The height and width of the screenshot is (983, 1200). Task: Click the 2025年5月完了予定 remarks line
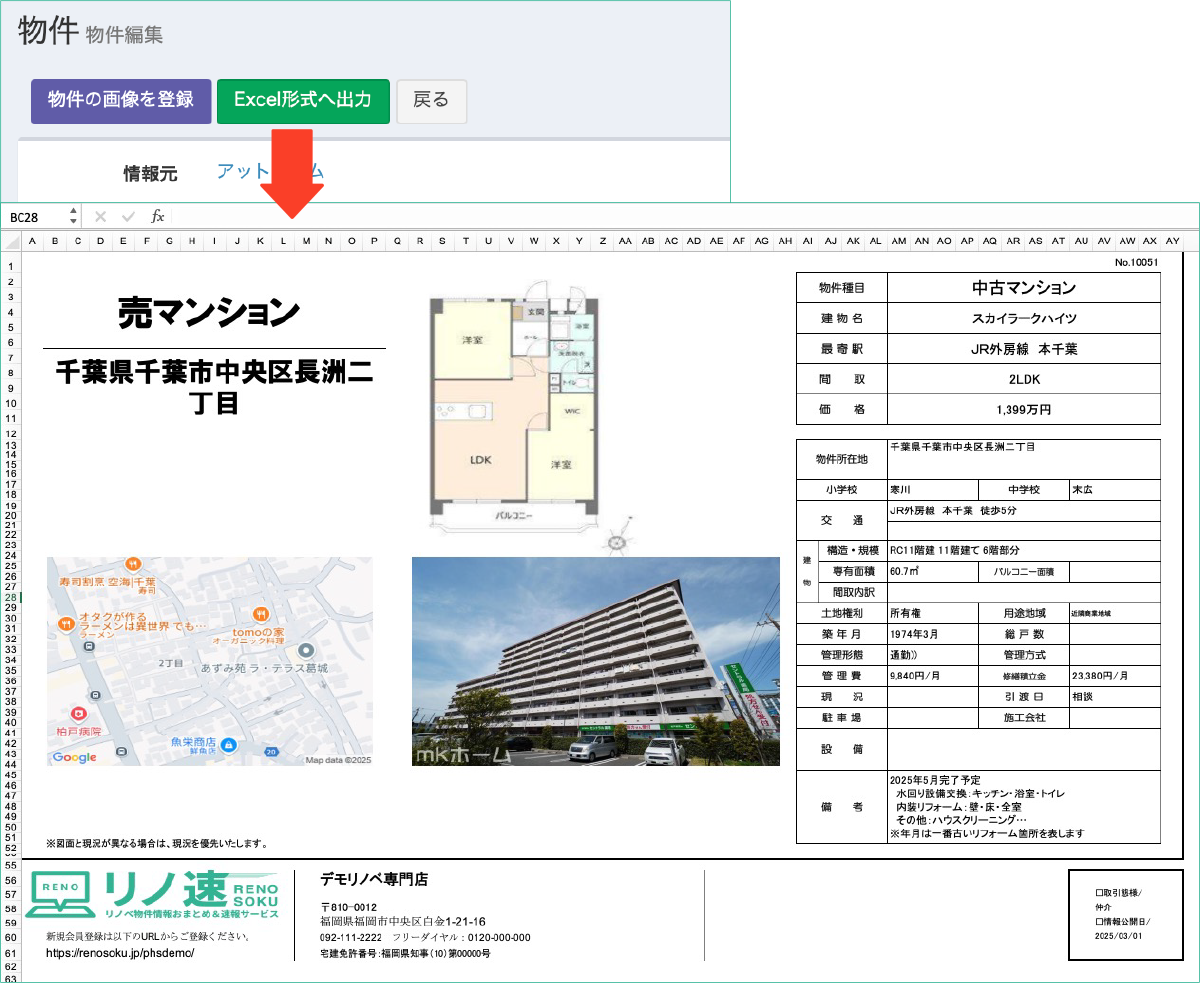coord(935,780)
